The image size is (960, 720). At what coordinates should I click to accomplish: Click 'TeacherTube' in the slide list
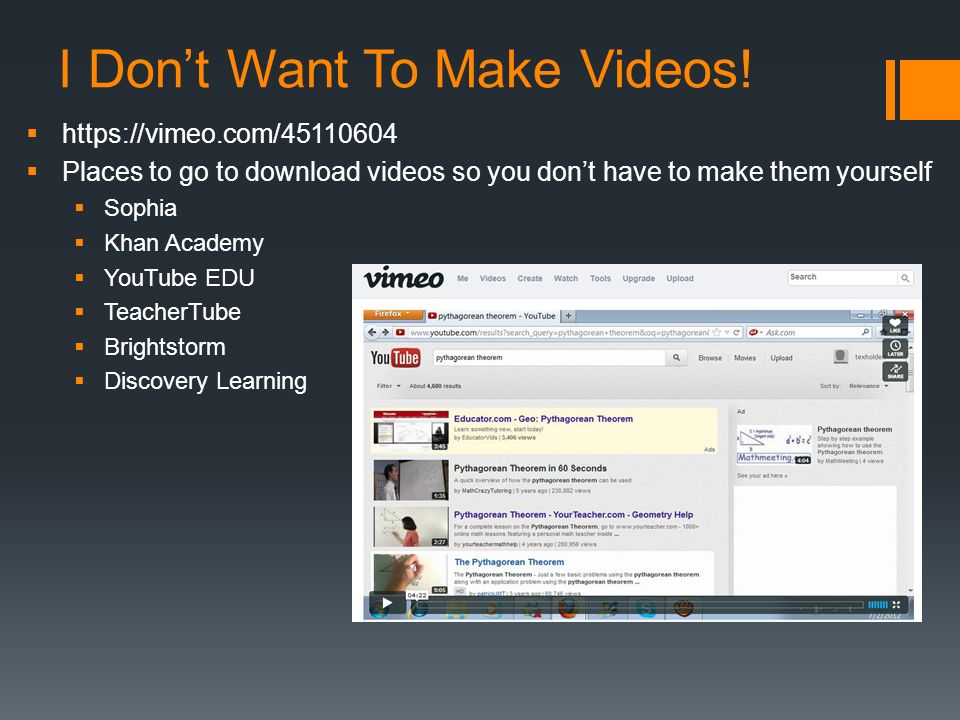click(x=172, y=312)
